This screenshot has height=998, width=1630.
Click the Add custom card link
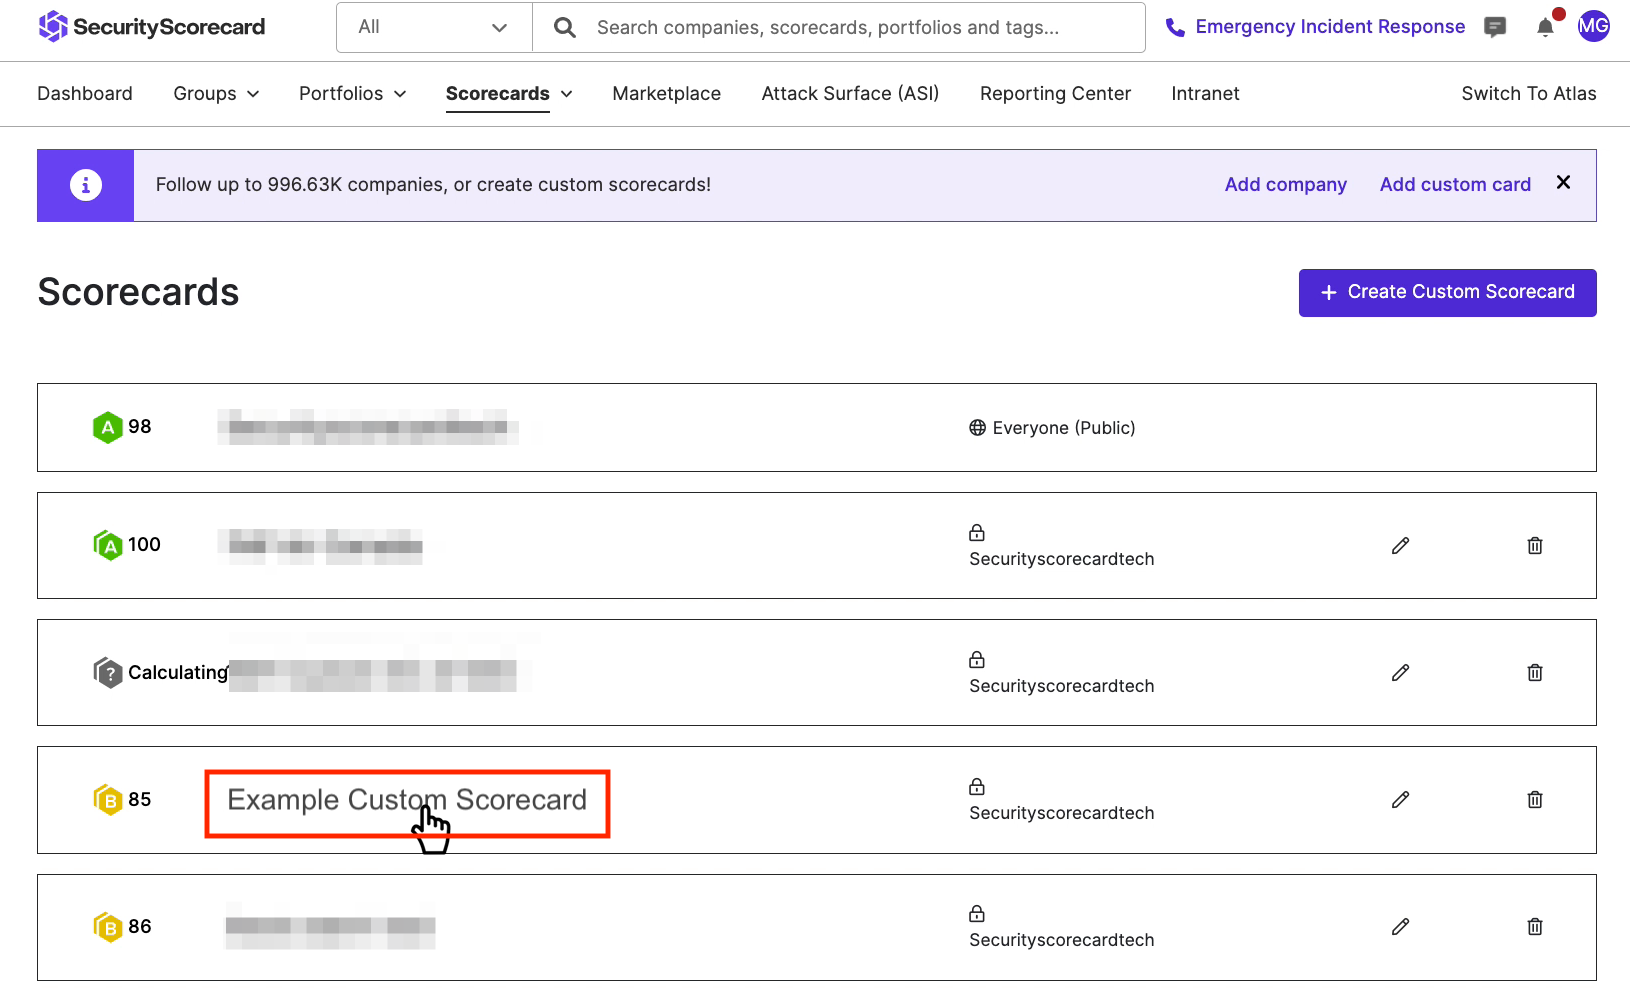[1455, 184]
